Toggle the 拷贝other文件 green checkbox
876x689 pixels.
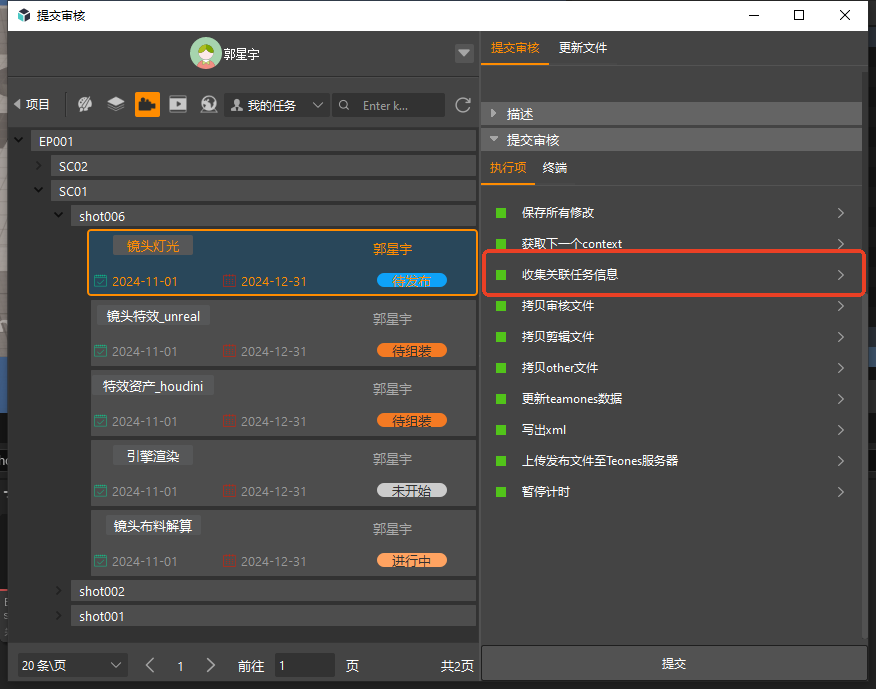(x=501, y=368)
